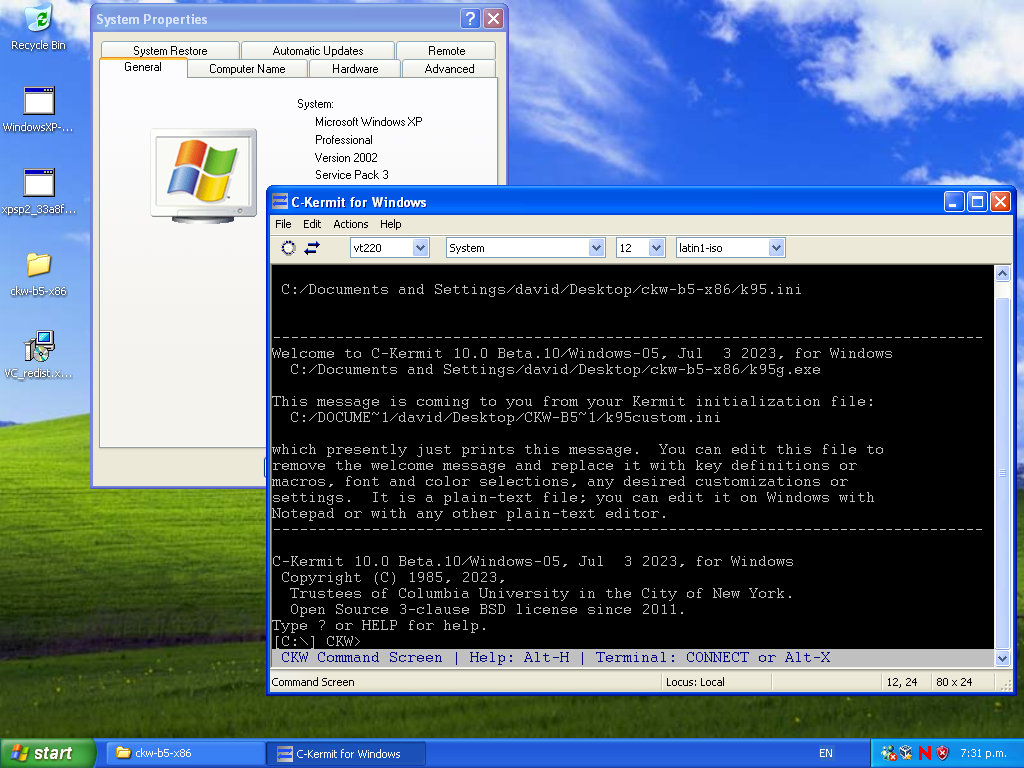1024x768 pixels.
Task: Switch to Computer Name tab
Action: click(247, 69)
